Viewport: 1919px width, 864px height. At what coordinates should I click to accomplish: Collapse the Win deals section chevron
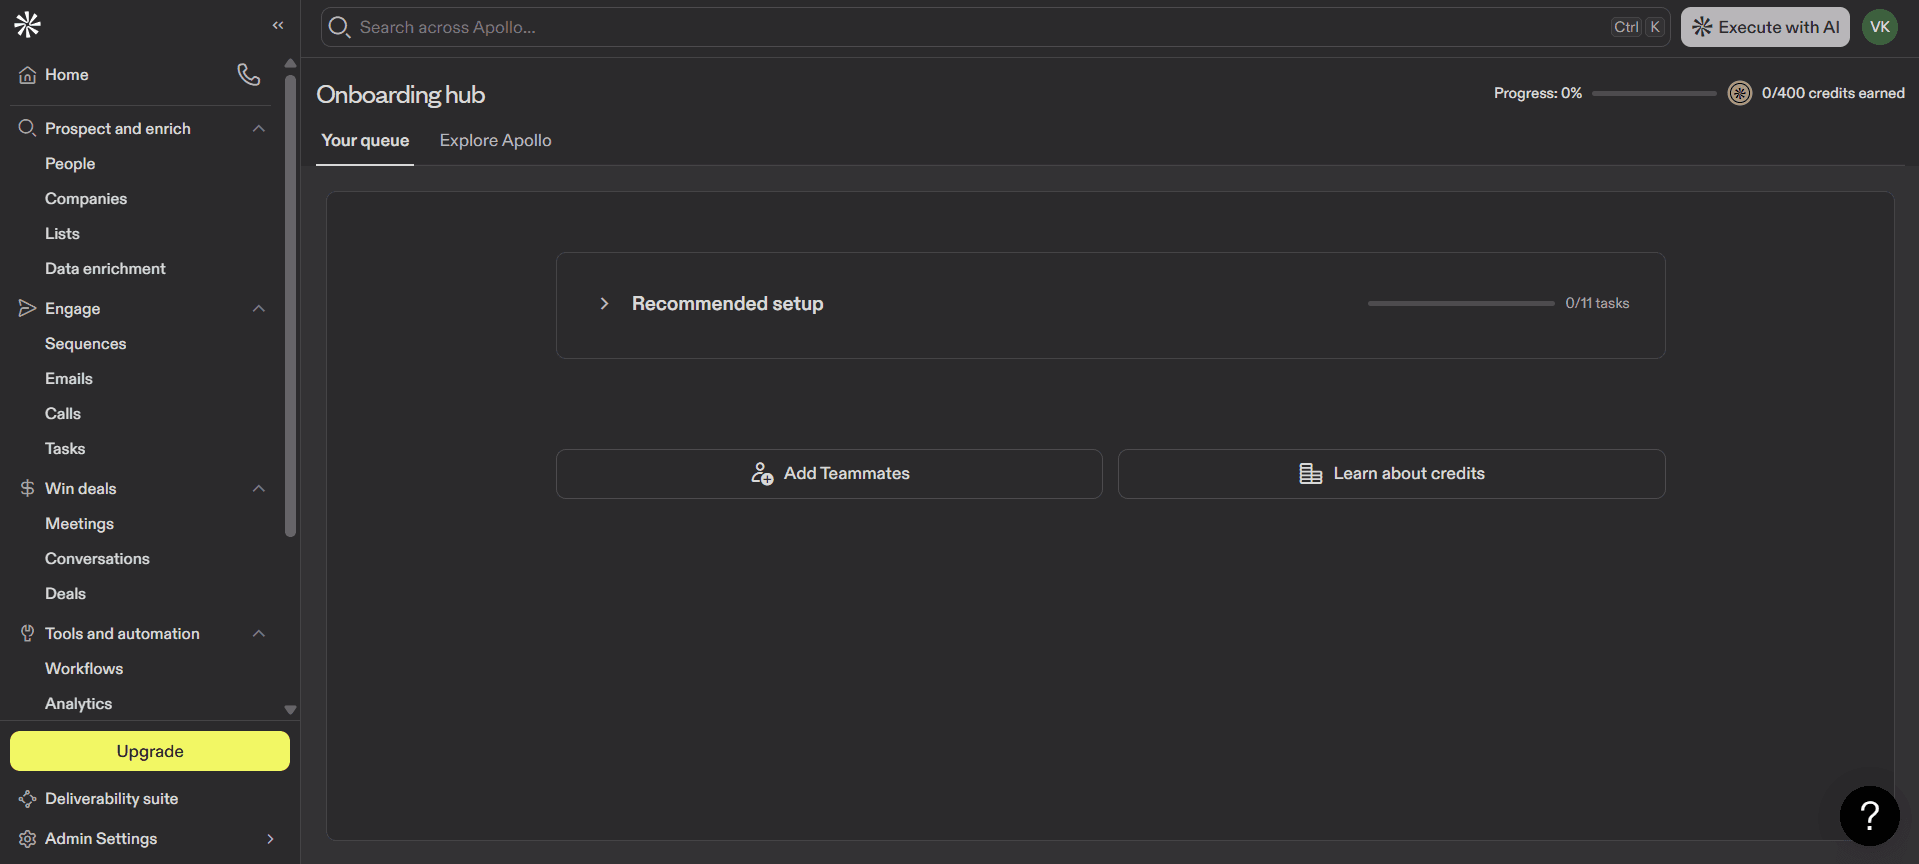pyautogui.click(x=259, y=488)
